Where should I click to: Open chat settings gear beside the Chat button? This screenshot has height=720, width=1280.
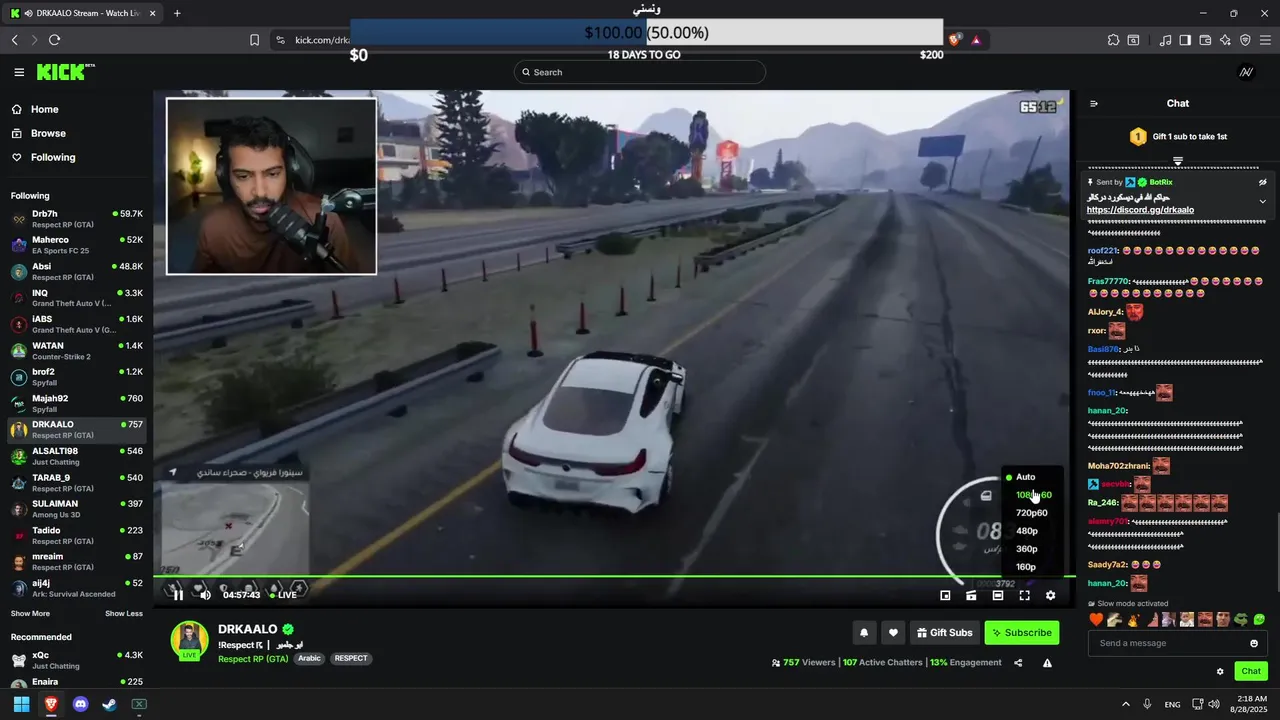[1220, 672]
